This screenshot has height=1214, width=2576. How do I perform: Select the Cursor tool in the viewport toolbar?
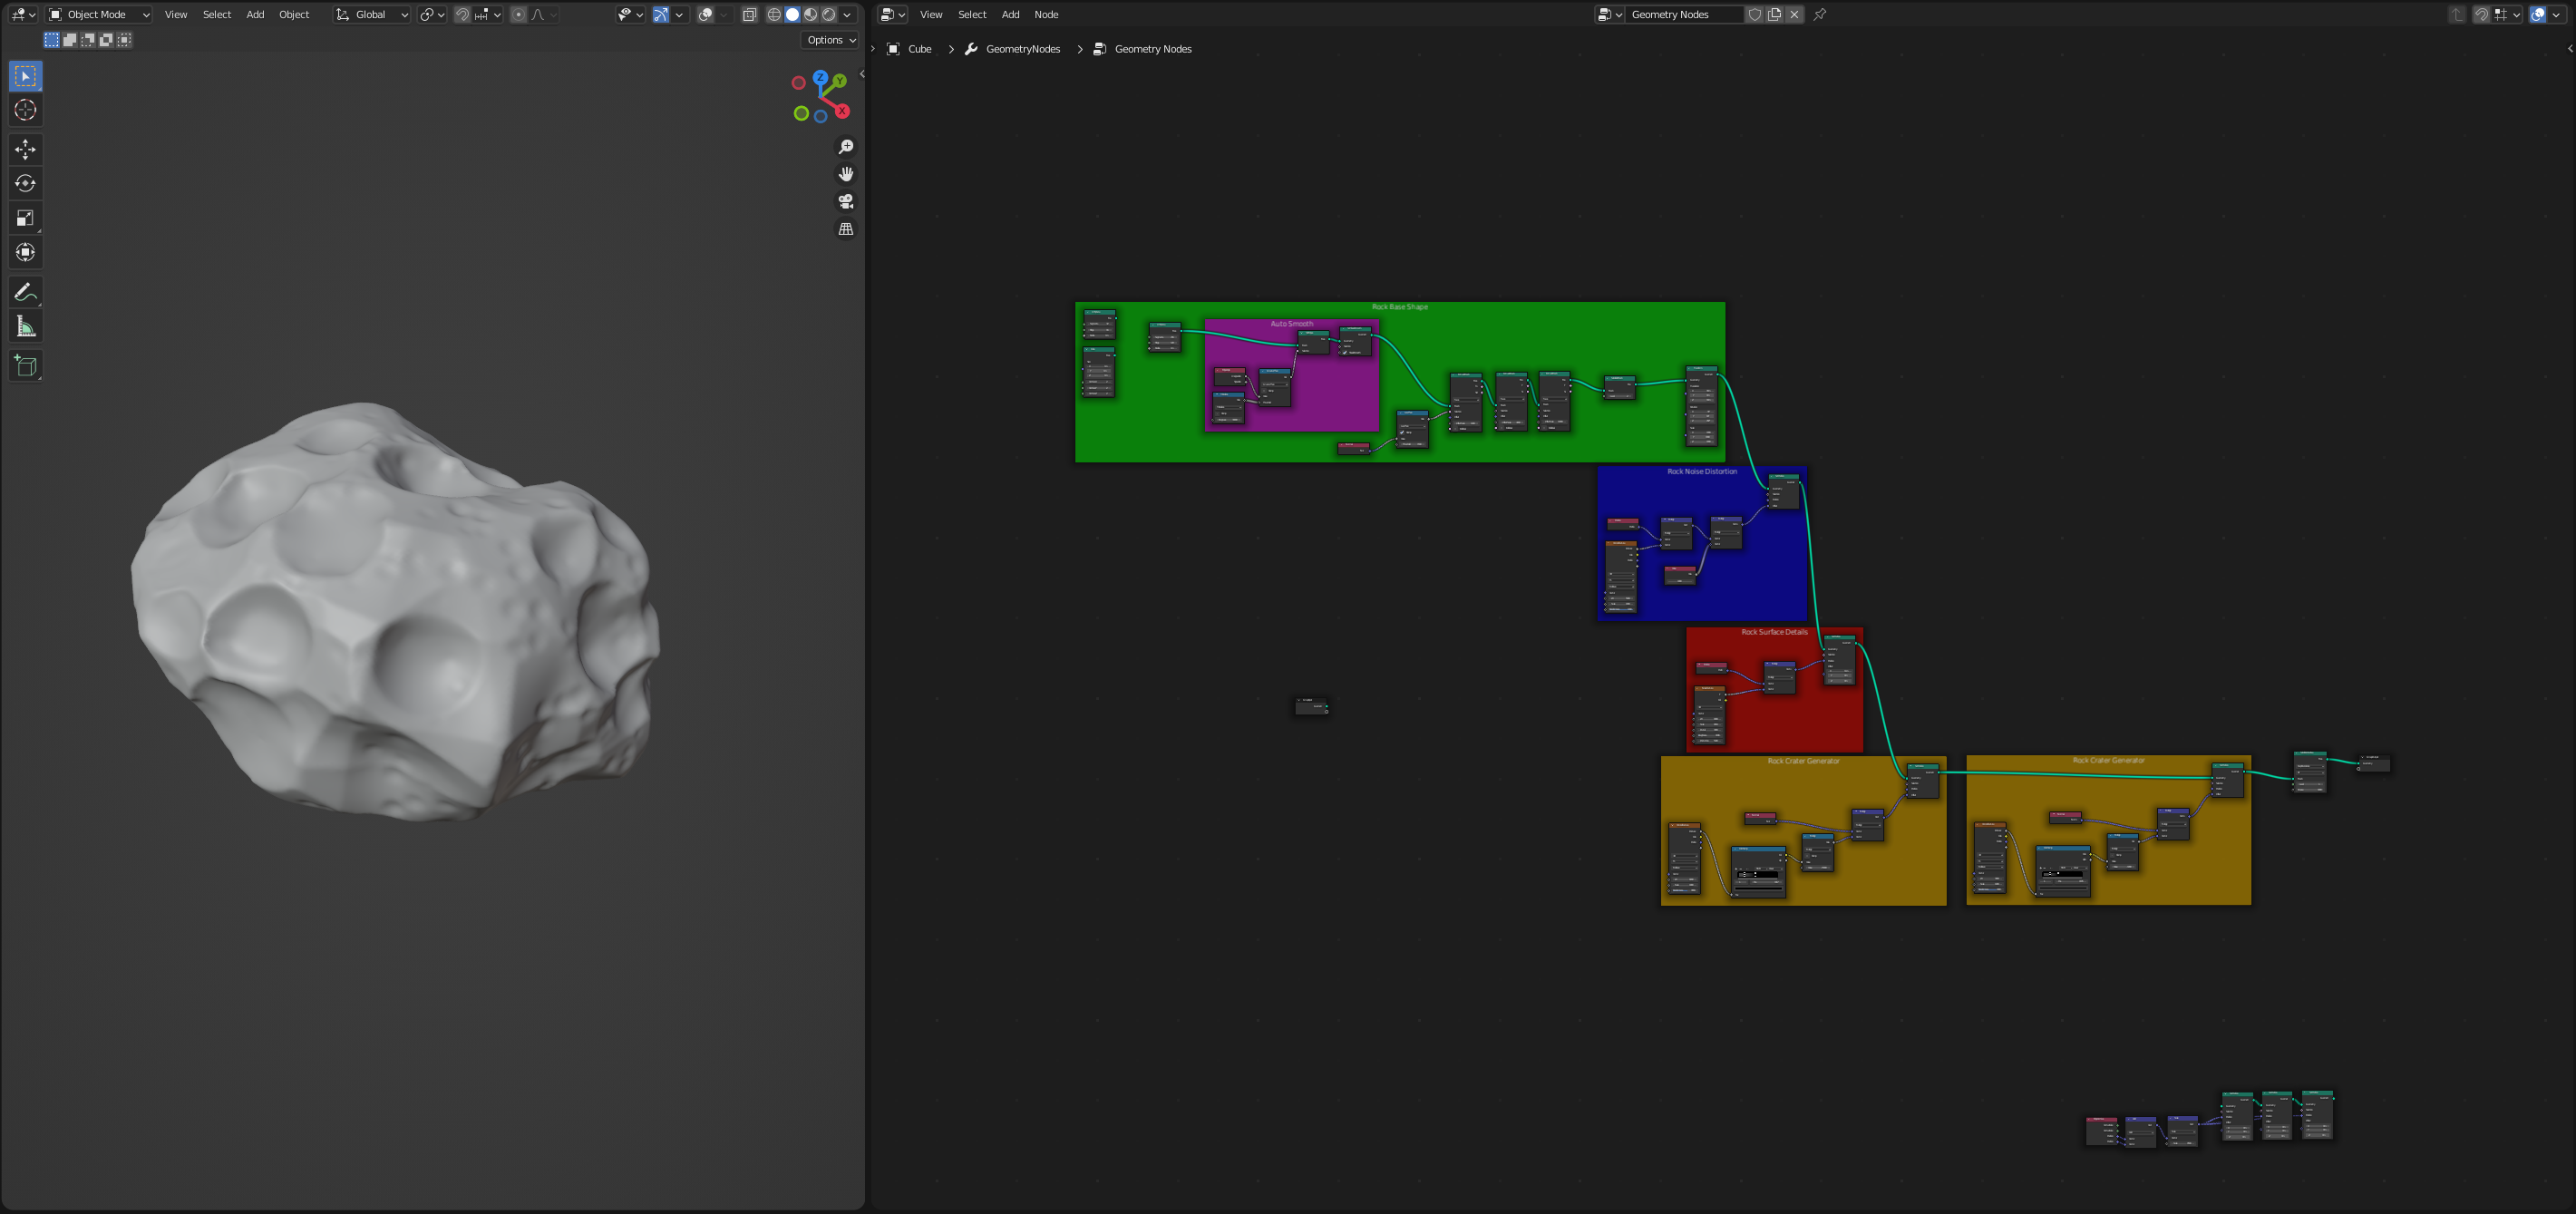coord(26,110)
